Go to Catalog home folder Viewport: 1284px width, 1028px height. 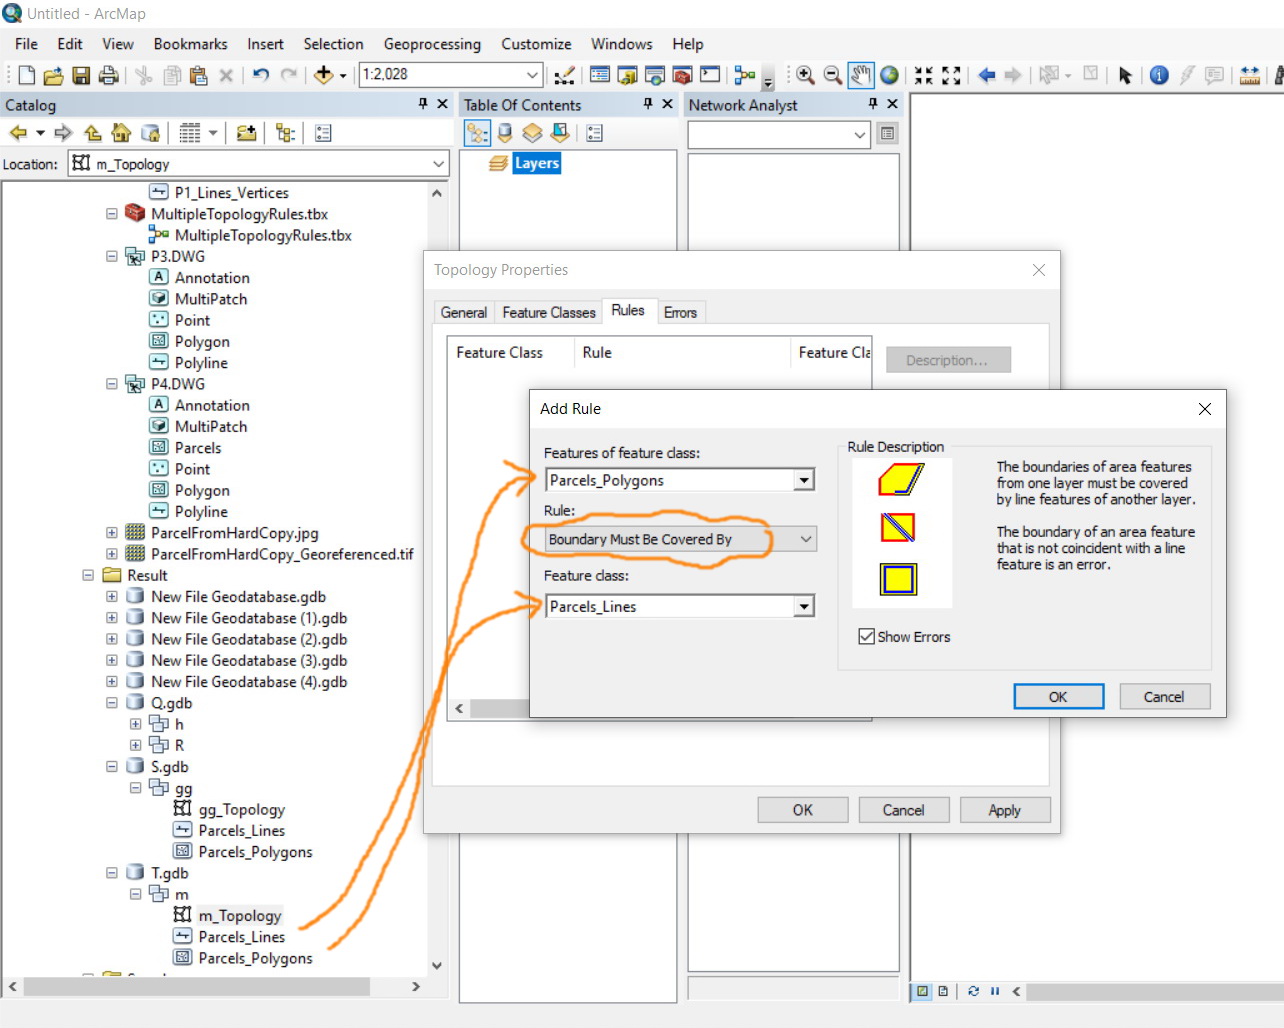pos(121,133)
